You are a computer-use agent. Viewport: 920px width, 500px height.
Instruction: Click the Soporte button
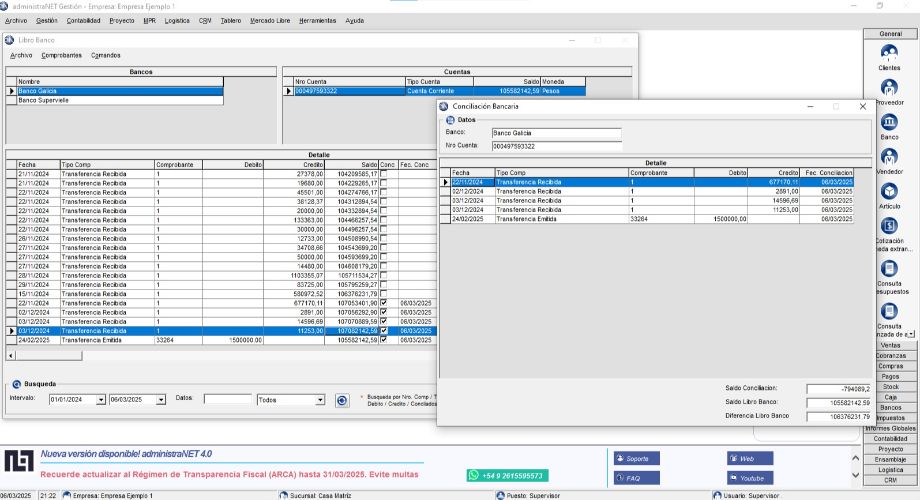click(x=637, y=458)
